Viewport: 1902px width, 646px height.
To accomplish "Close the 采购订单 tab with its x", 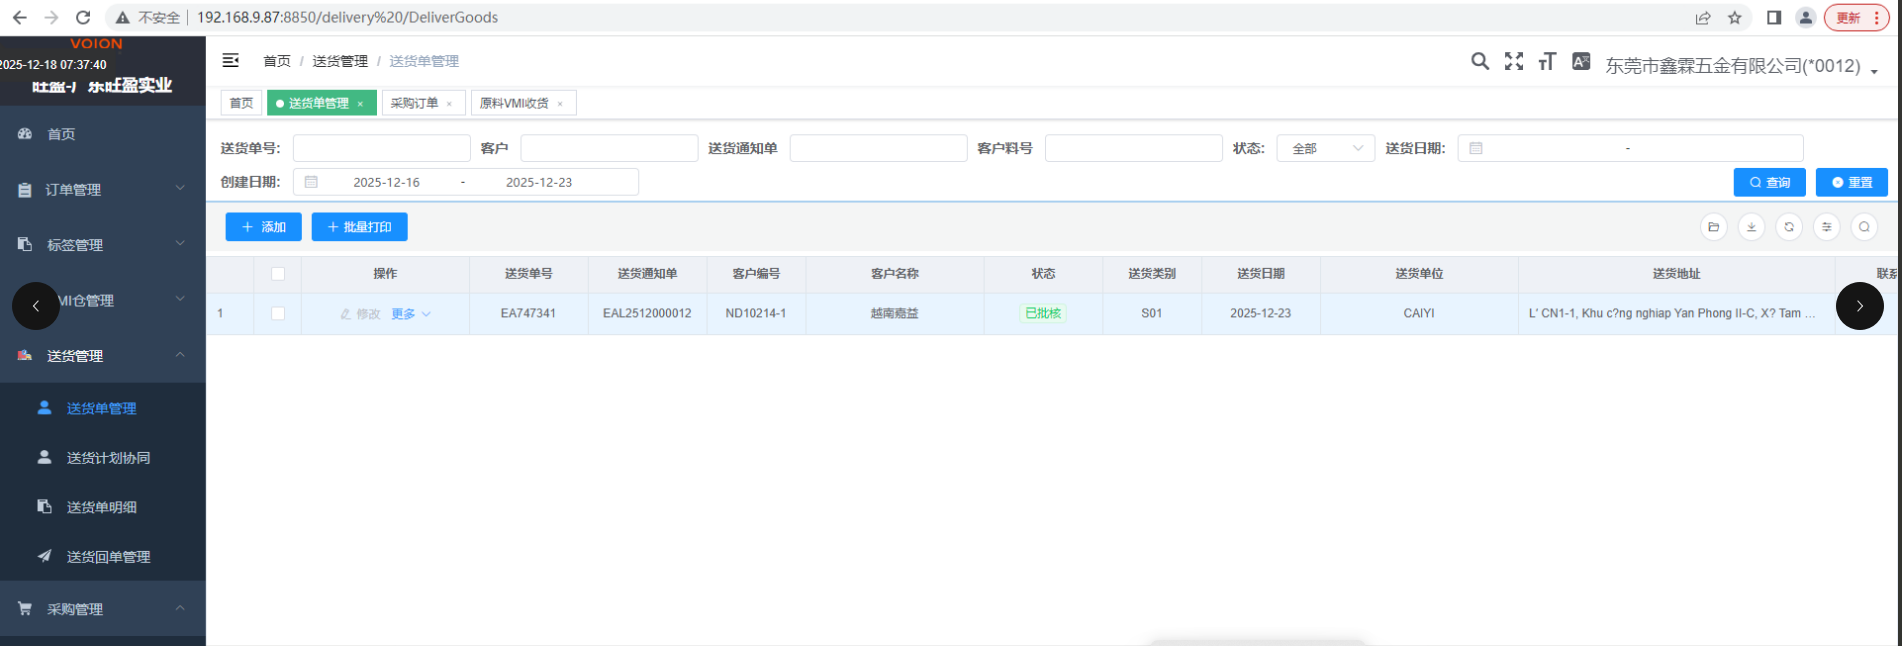I will 449,104.
